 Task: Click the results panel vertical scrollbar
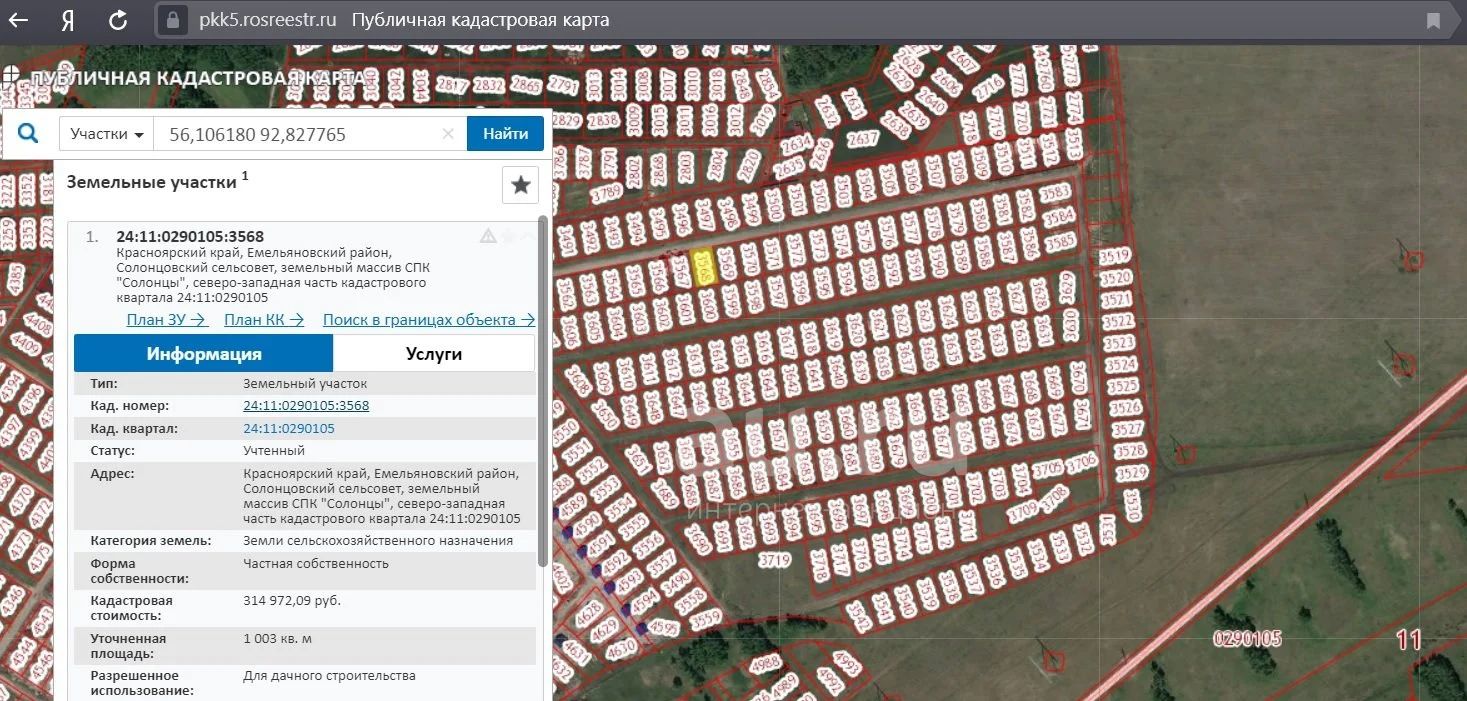click(543, 390)
